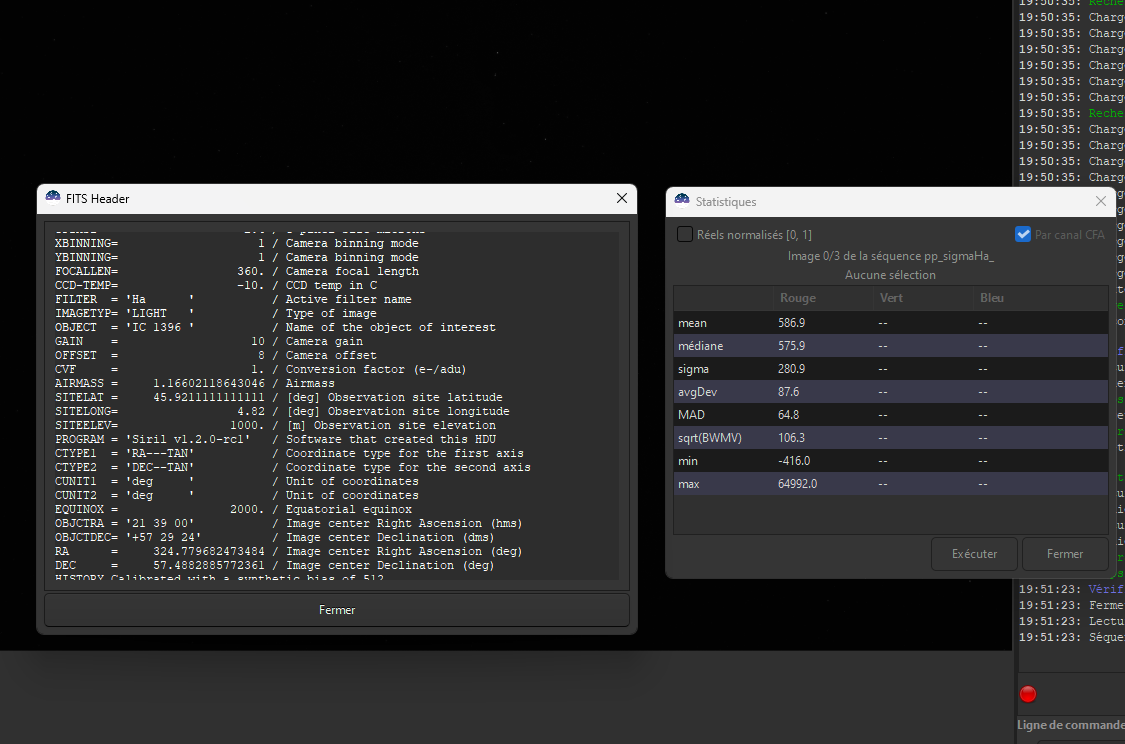Select the sigma row value 280.9
Viewport: 1125px width, 744px height.
(x=791, y=369)
